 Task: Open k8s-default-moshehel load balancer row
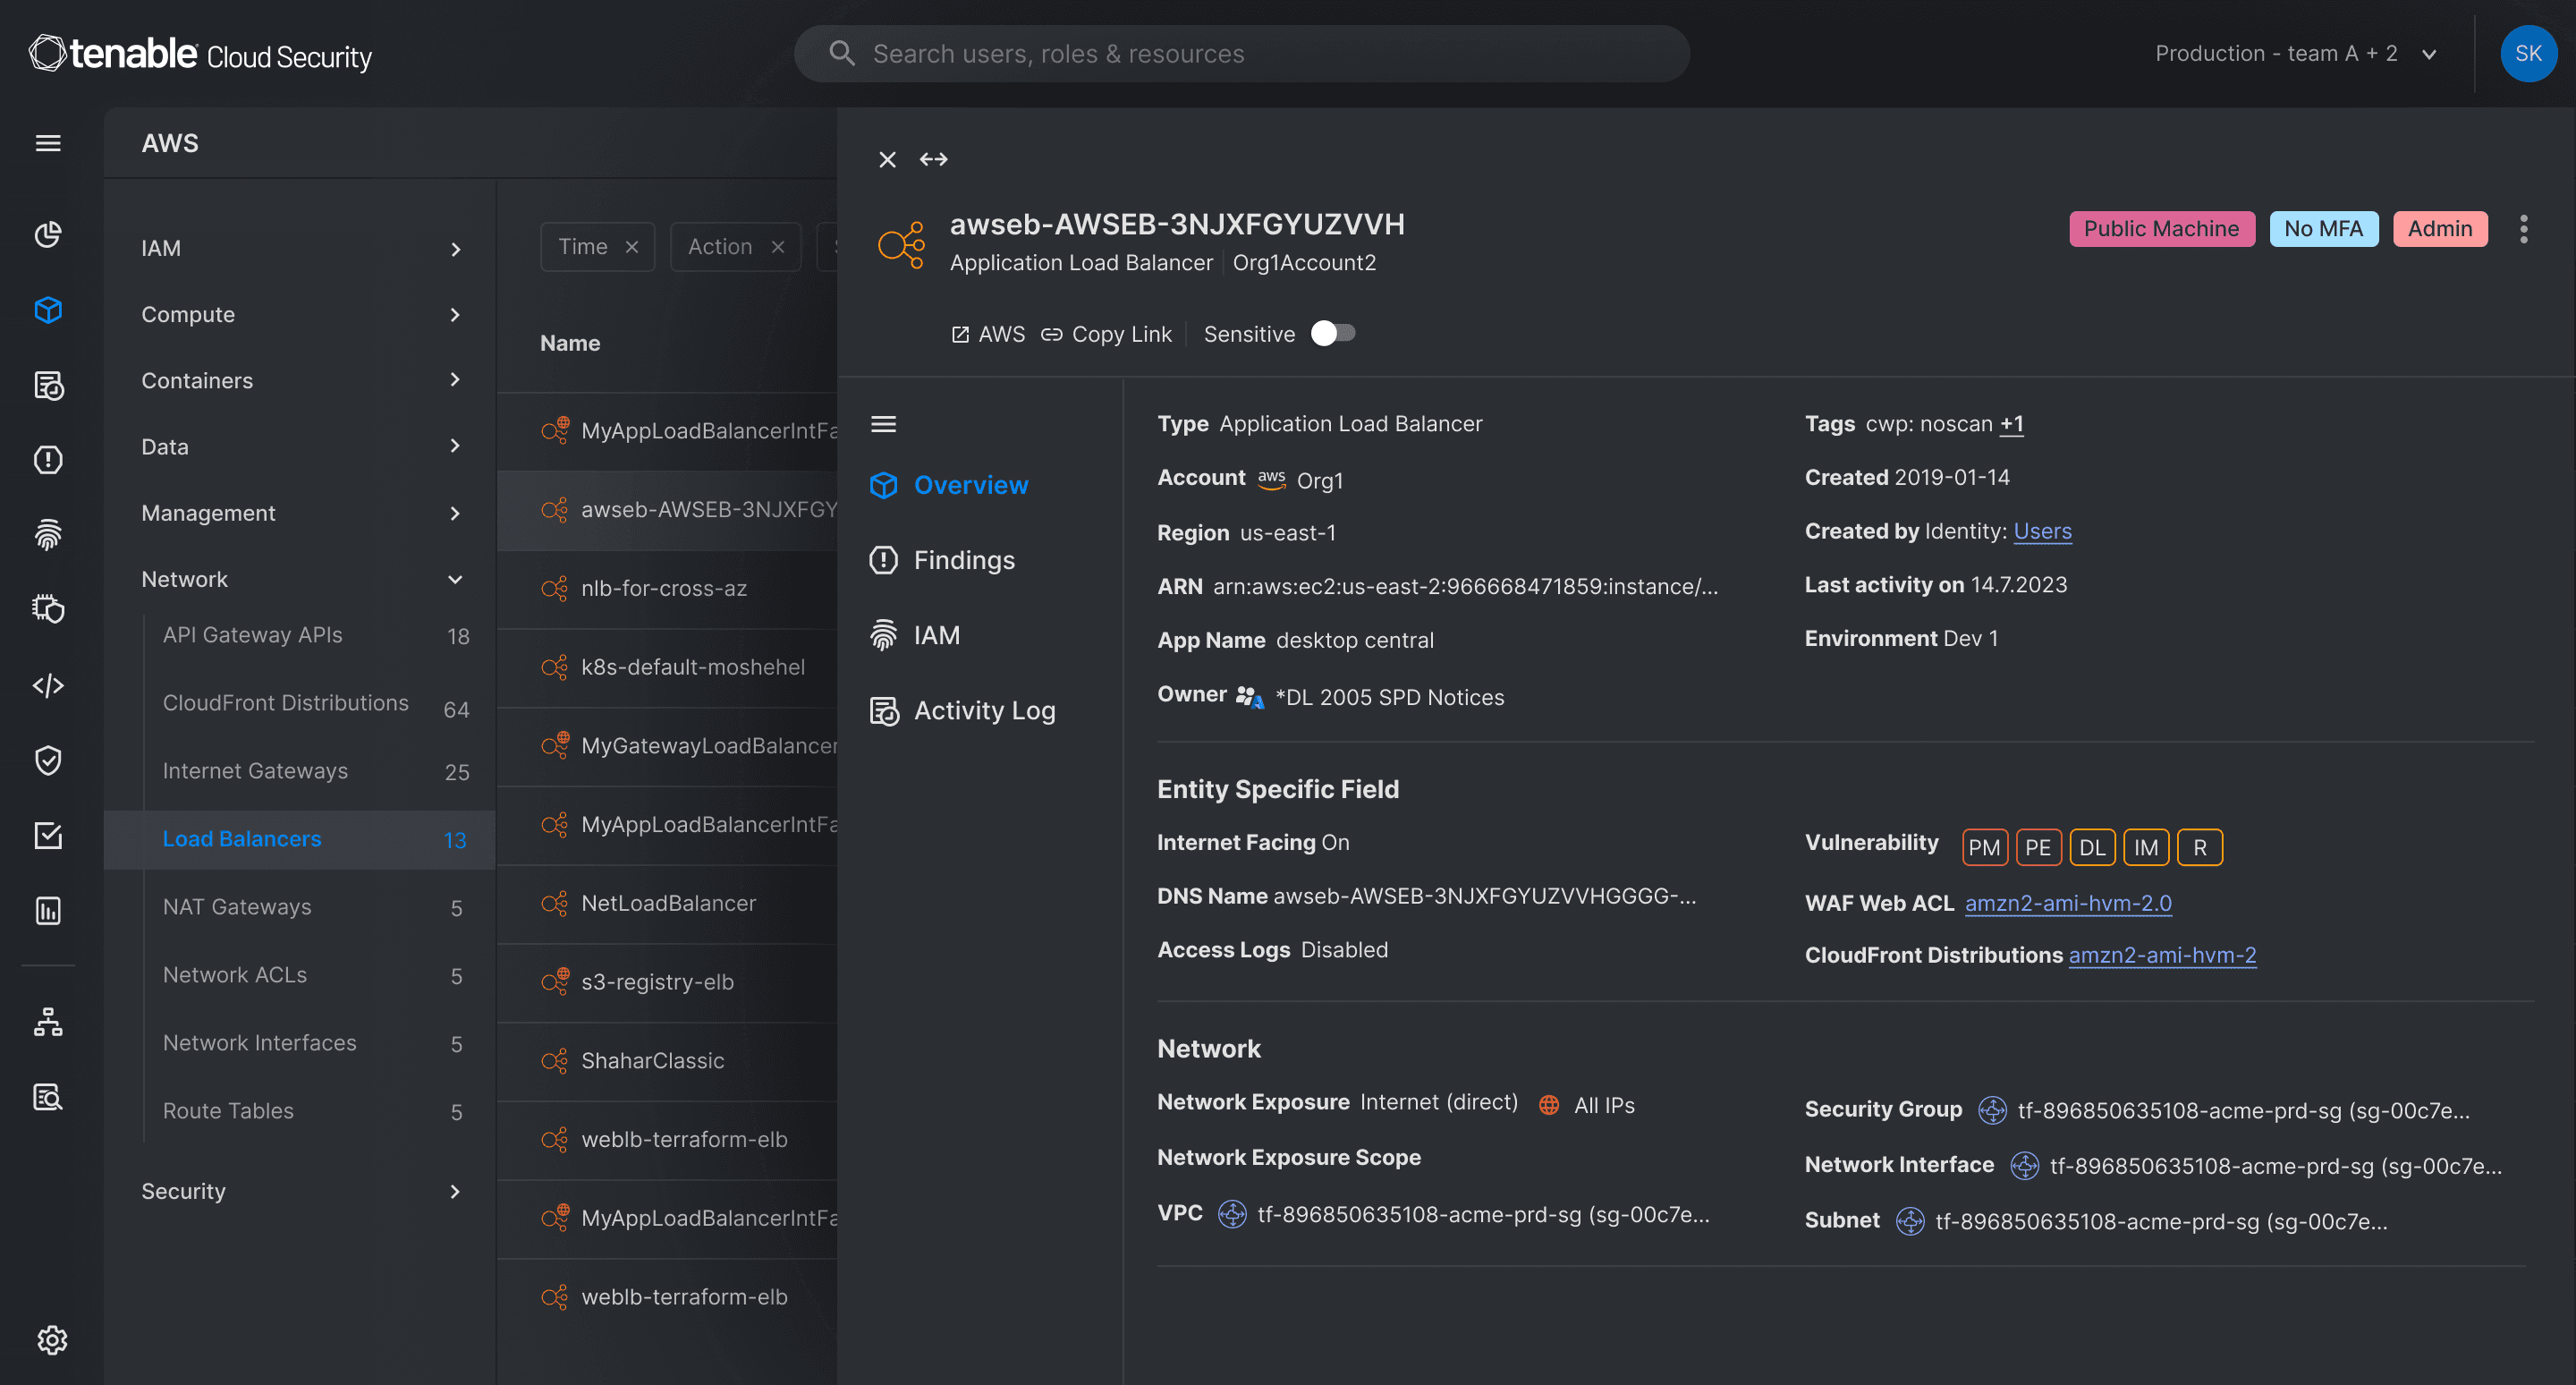coord(667,667)
